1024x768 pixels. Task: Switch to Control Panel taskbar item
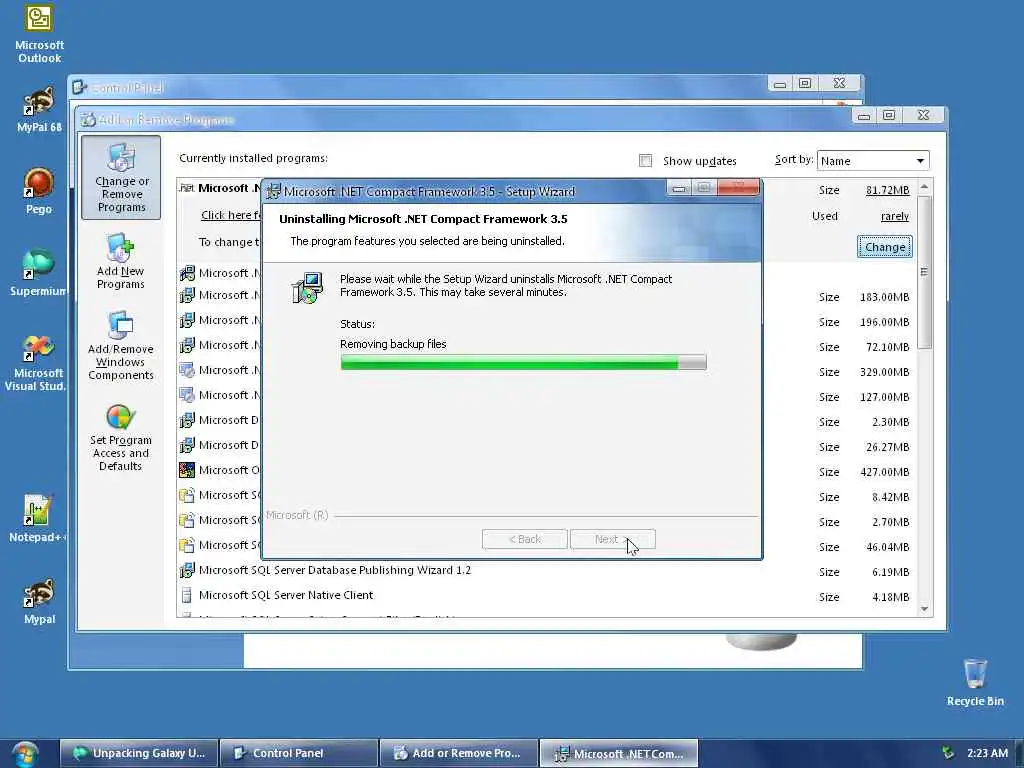point(299,753)
